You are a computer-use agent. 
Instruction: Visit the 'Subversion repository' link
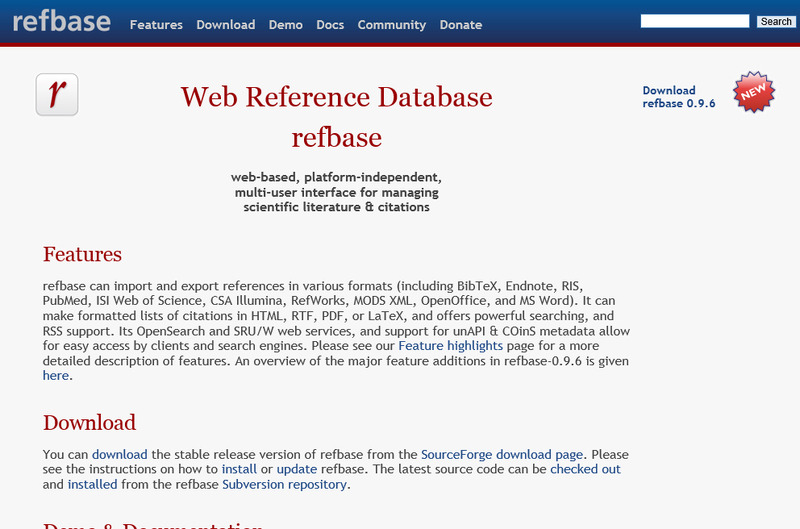[x=284, y=484]
